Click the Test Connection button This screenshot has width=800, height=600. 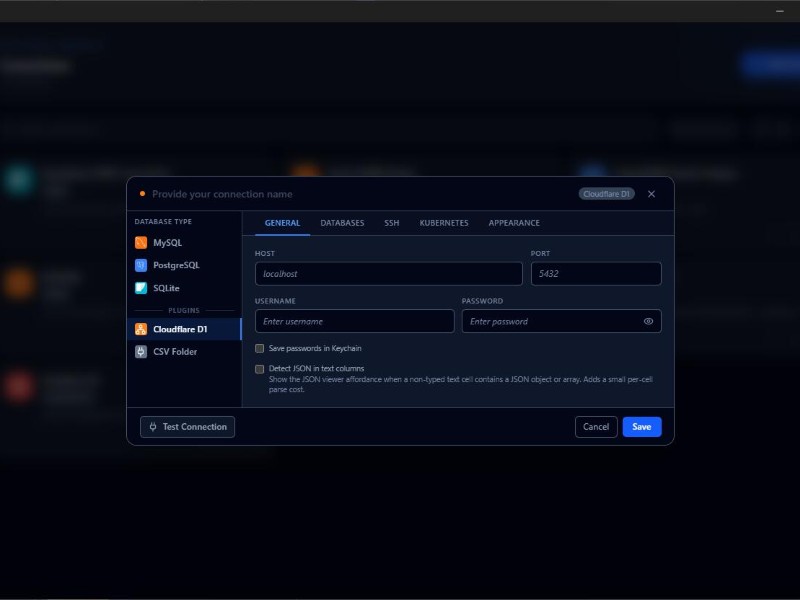click(187, 427)
